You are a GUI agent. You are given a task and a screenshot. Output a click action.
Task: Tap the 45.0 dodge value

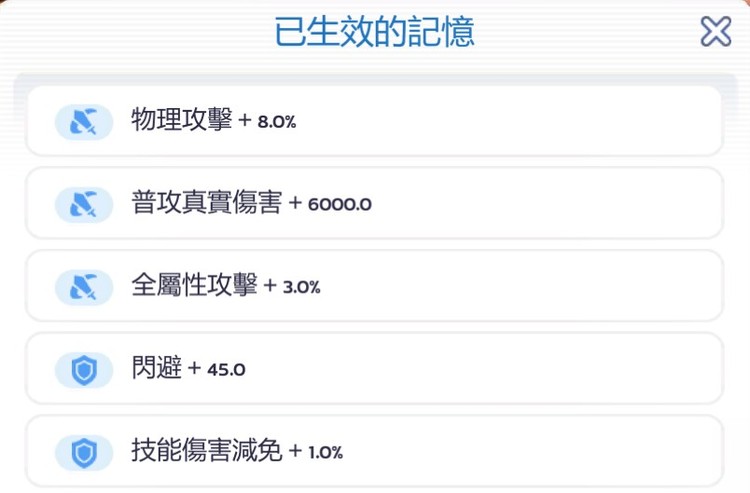(x=226, y=370)
